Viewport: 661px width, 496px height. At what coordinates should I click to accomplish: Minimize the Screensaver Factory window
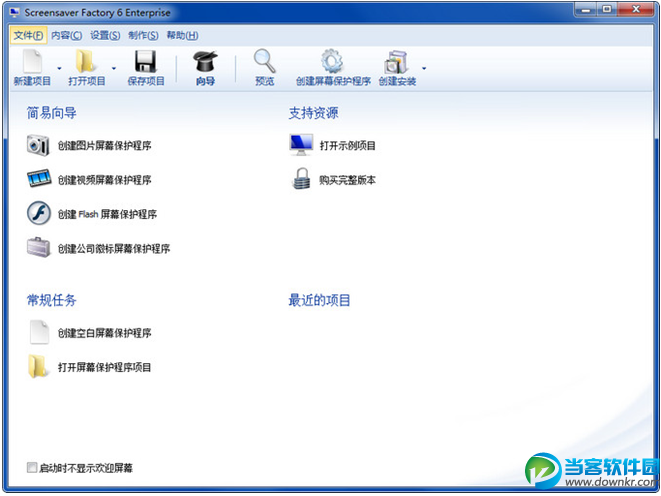[x=586, y=10]
